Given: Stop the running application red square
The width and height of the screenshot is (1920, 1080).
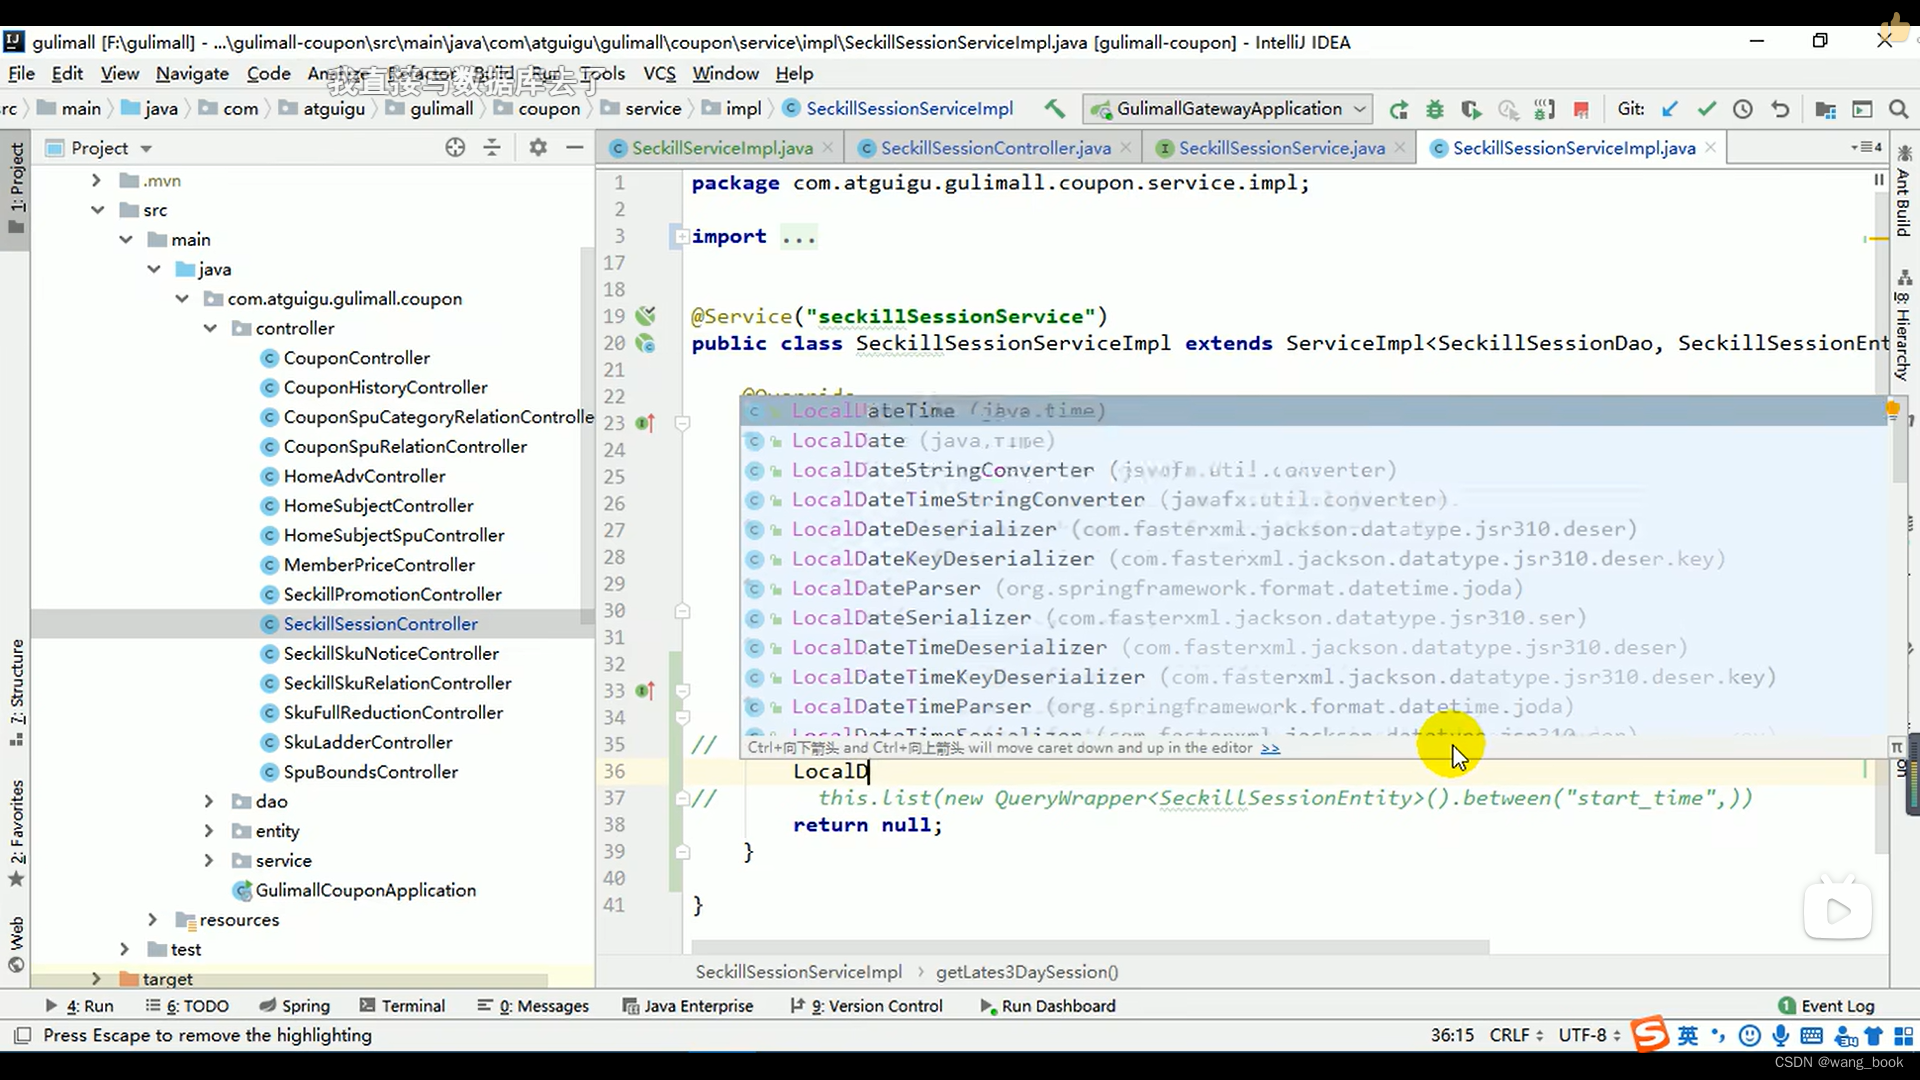Looking at the screenshot, I should tap(1581, 109).
